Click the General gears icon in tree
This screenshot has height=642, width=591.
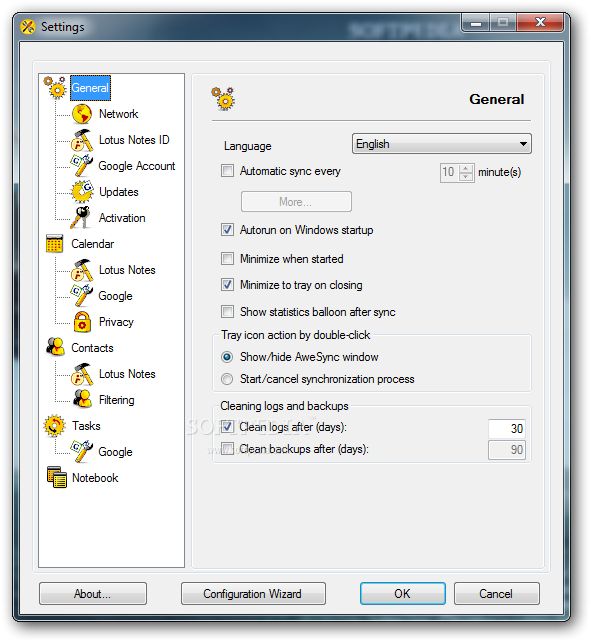55,87
